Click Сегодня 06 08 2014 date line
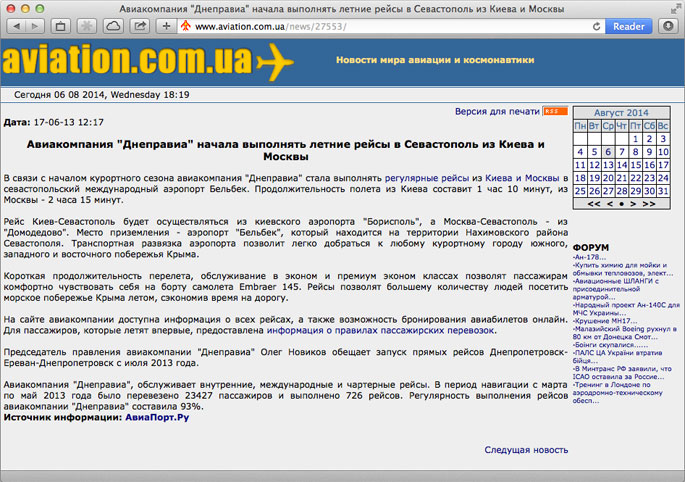 (x=102, y=95)
